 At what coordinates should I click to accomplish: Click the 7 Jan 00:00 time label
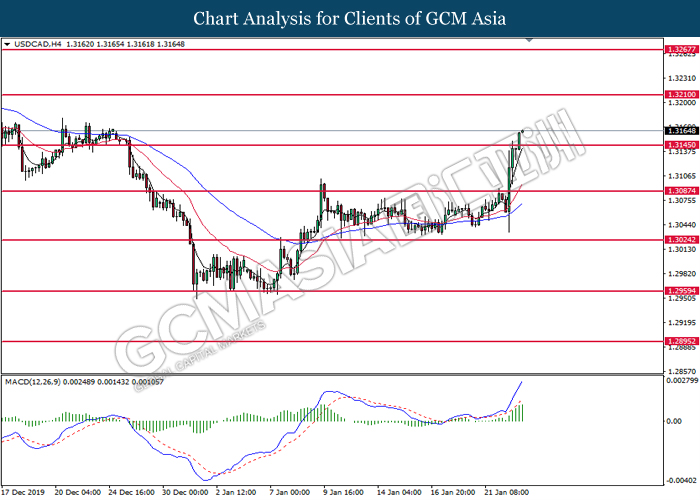[290, 492]
